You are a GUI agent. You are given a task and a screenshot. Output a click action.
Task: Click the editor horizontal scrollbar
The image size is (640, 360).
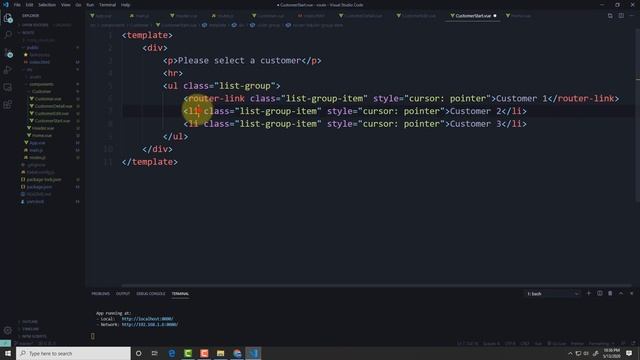376,285
